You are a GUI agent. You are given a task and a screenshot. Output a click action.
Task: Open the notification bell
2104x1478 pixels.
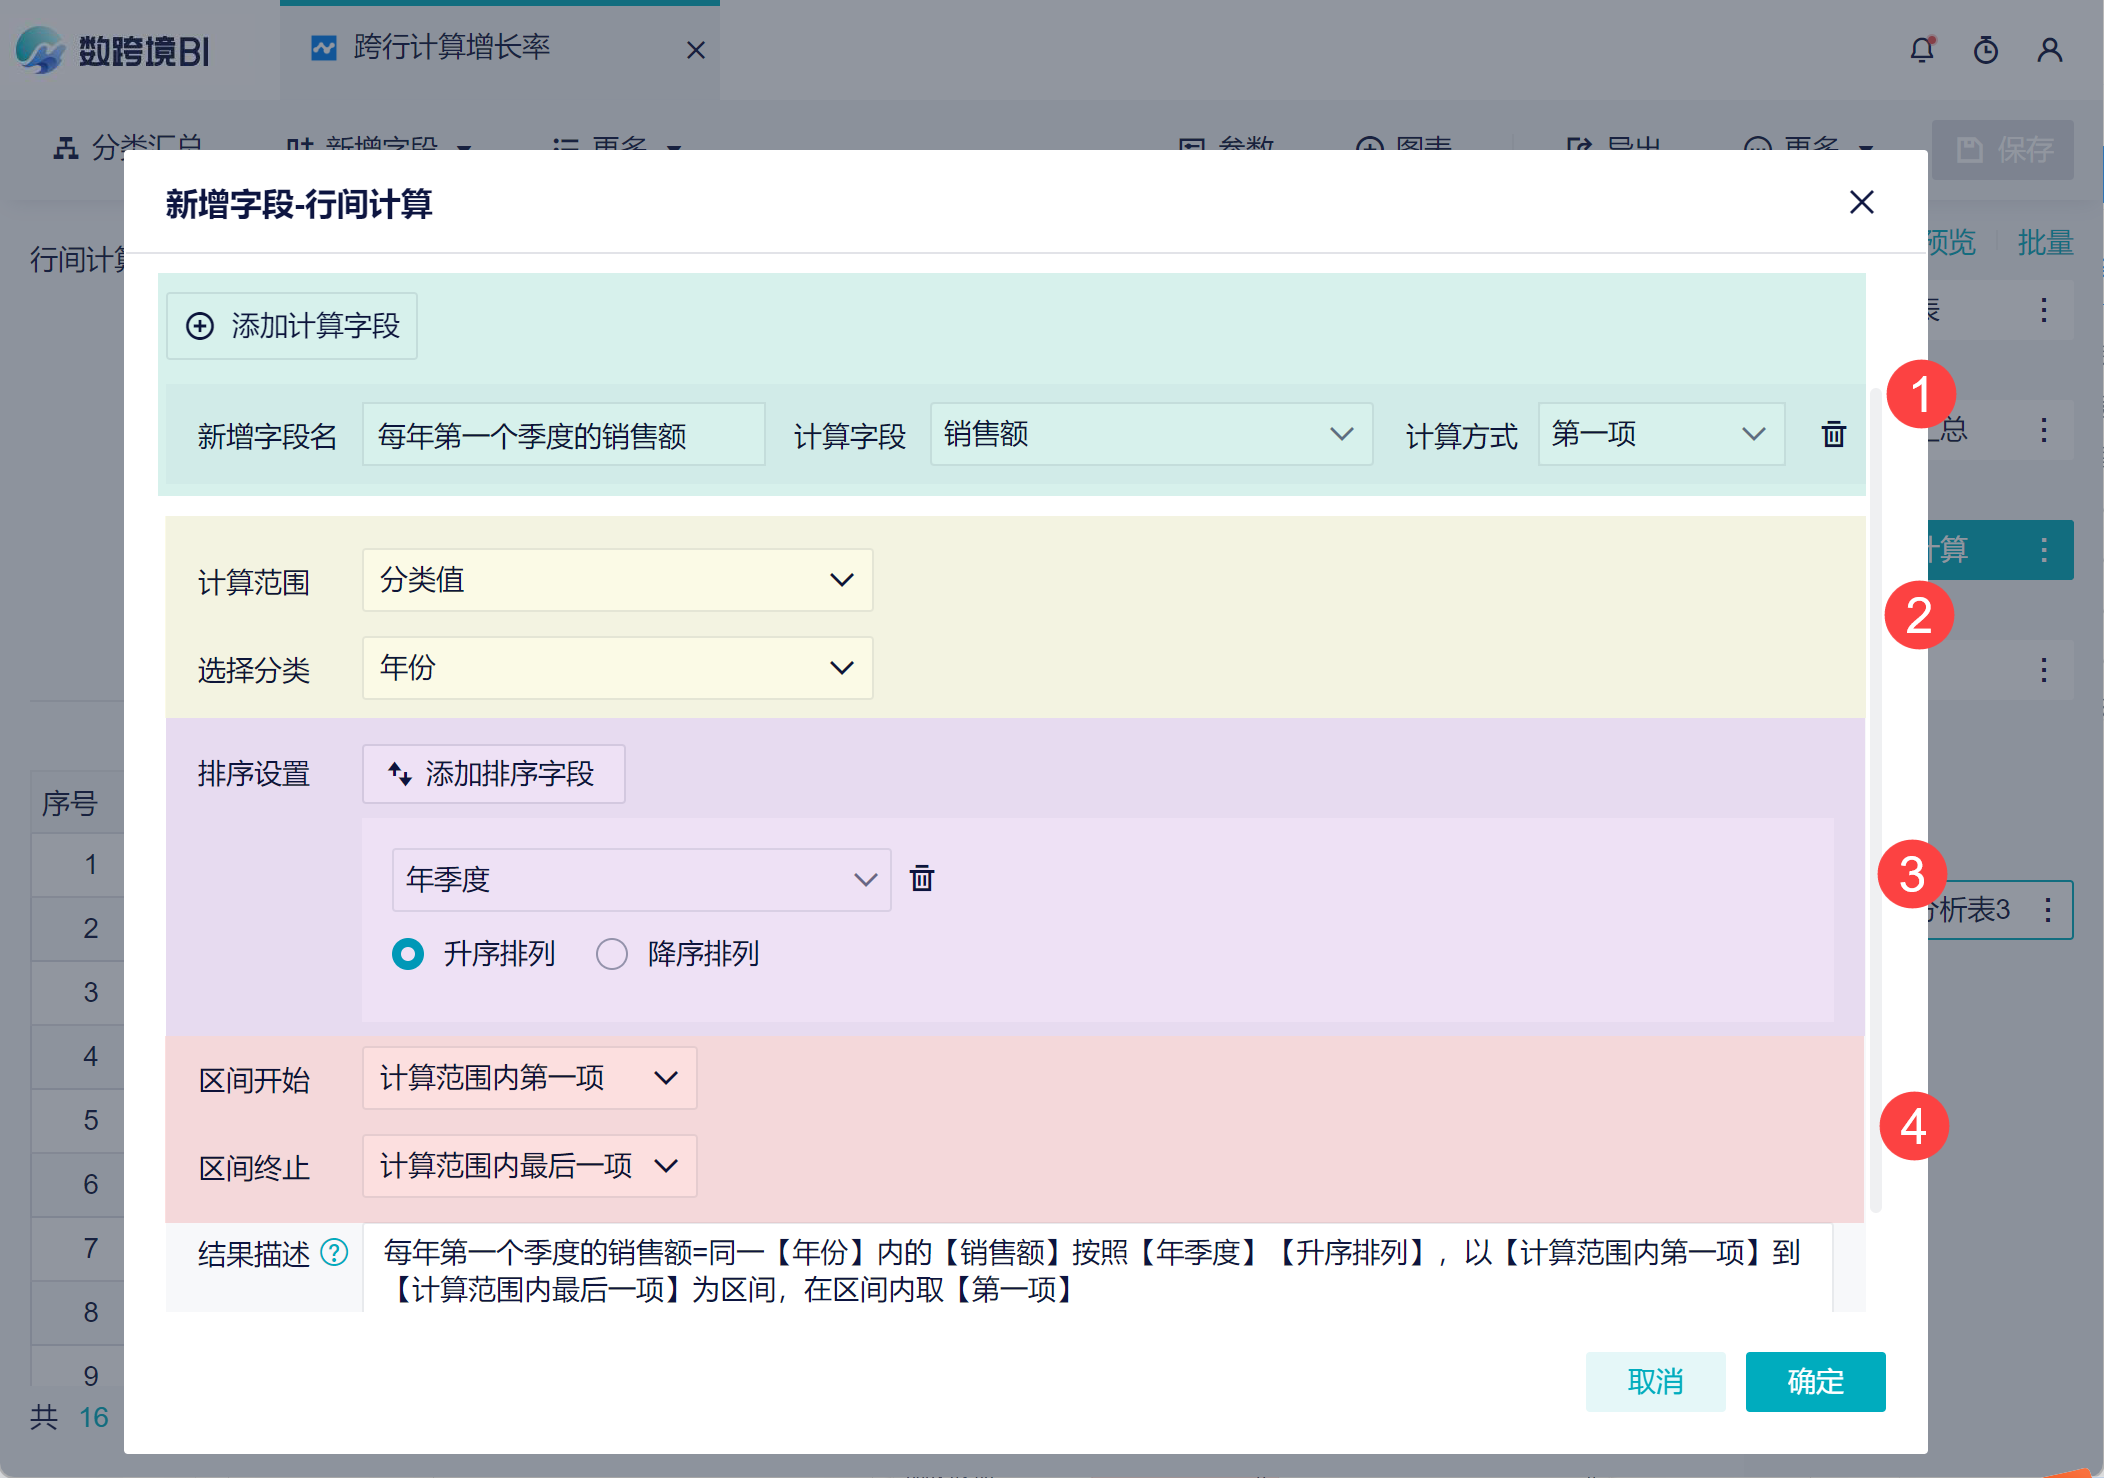click(x=1922, y=50)
